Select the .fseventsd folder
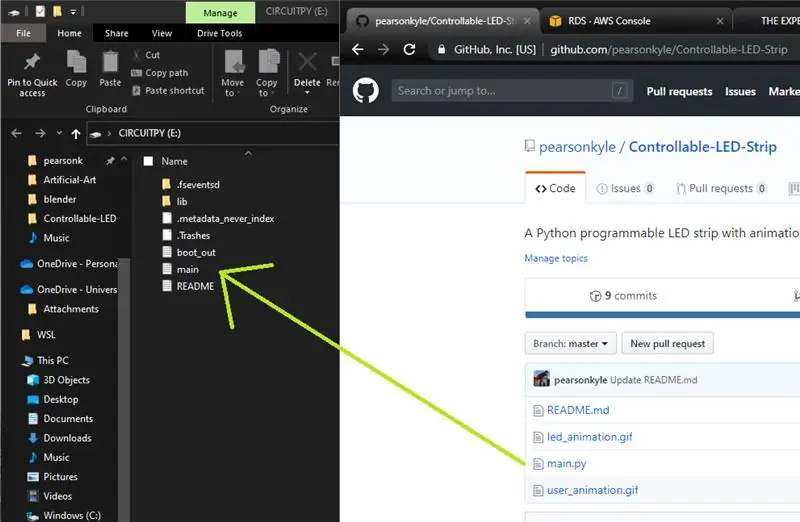Screen dimensions: 800x522 (191, 185)
